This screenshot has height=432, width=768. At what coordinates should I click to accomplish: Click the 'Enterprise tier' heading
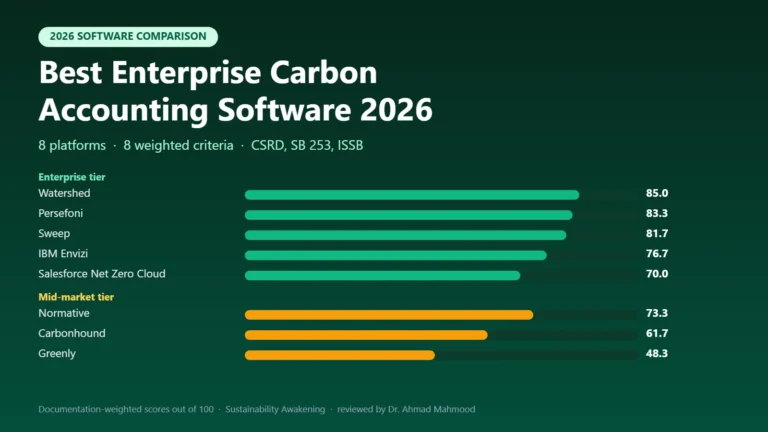[x=72, y=177]
